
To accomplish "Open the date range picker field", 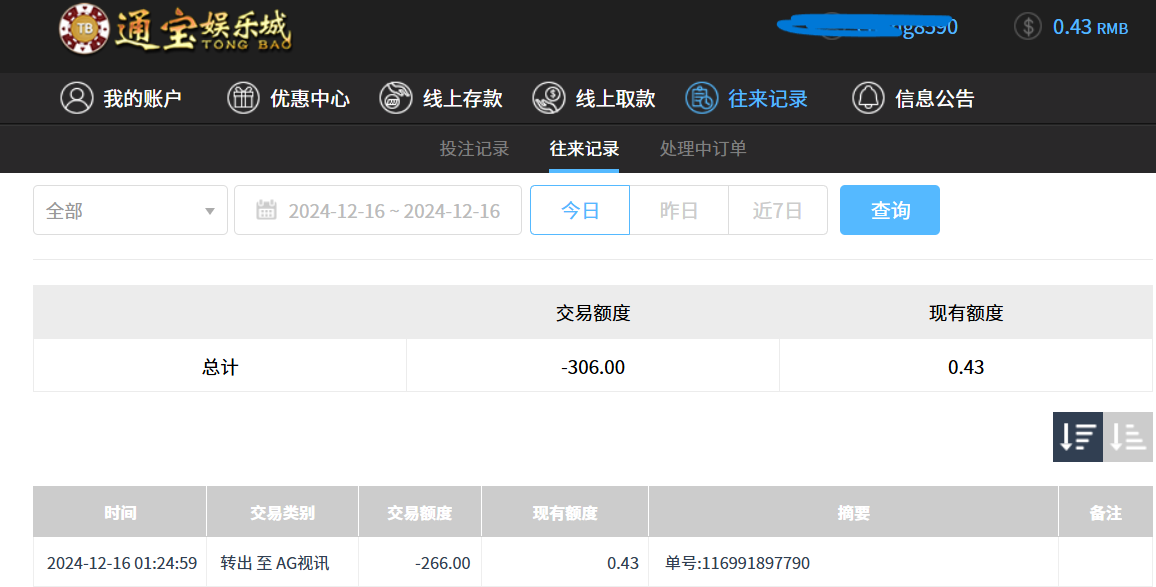I will pos(378,210).
